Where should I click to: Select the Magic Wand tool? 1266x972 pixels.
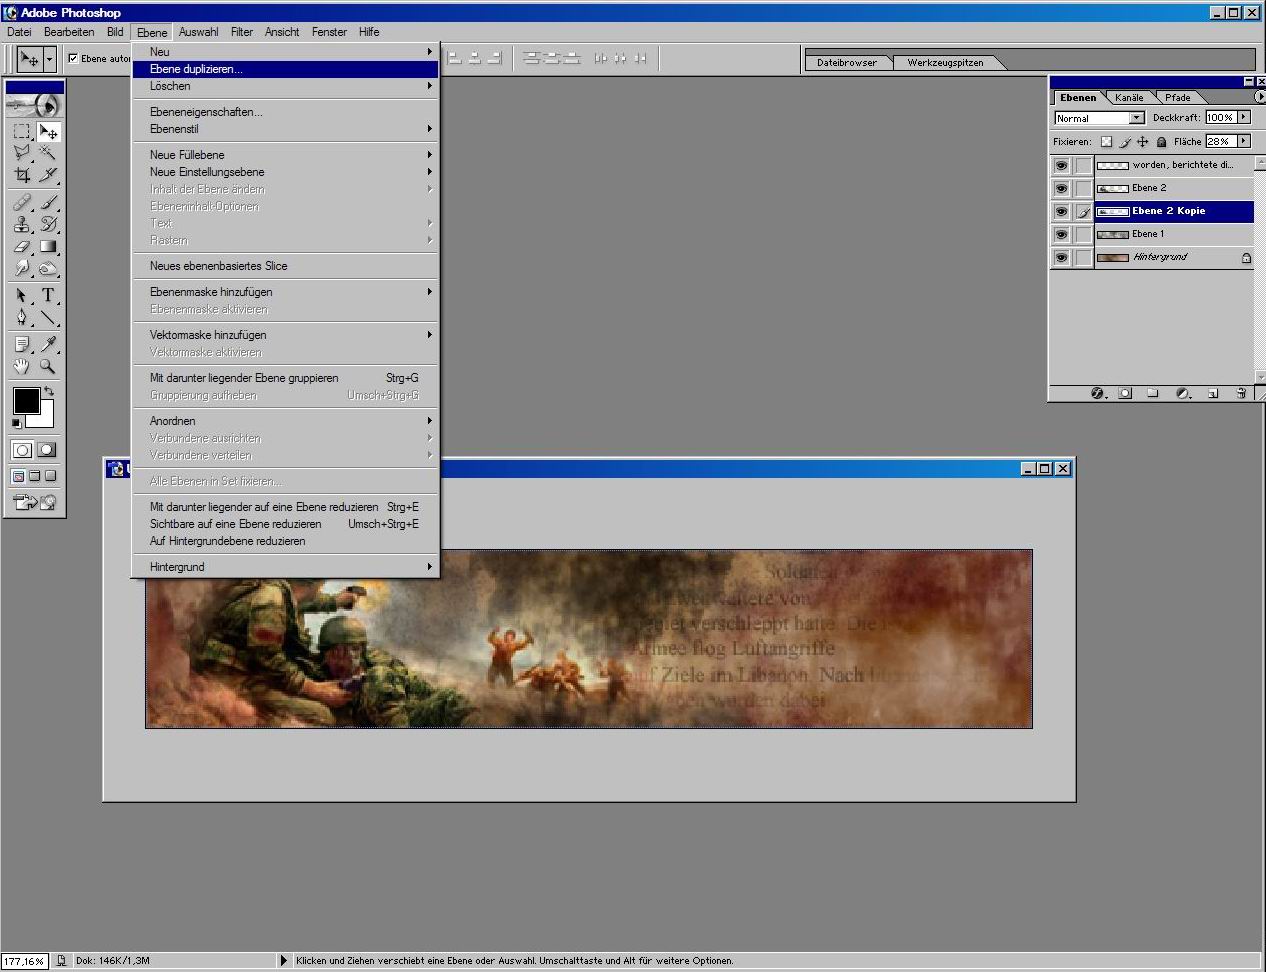point(47,152)
